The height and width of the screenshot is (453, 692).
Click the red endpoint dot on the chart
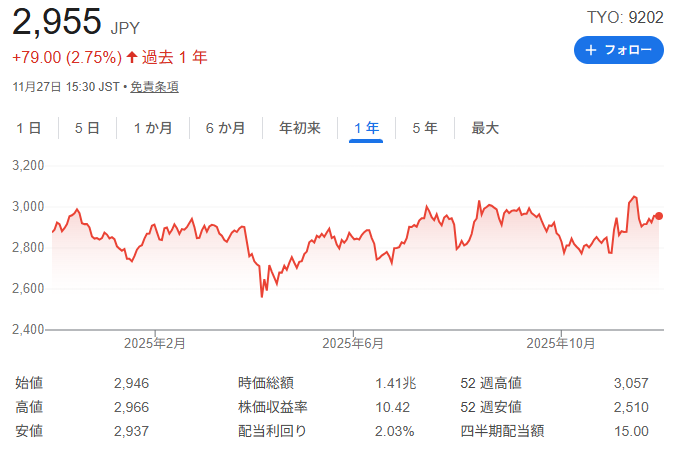tap(658, 216)
